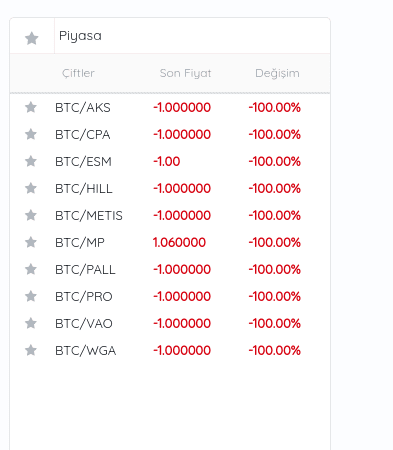Open the BTC/AKS trading pair
This screenshot has width=393, height=450.
[83, 108]
